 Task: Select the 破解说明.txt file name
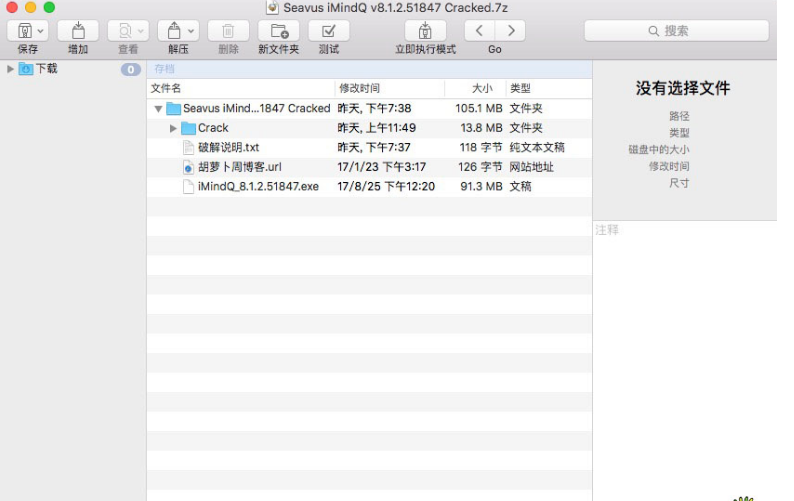click(228, 147)
